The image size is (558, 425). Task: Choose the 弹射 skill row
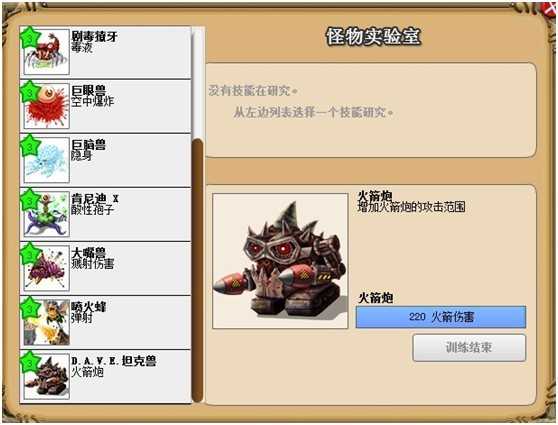[106, 322]
